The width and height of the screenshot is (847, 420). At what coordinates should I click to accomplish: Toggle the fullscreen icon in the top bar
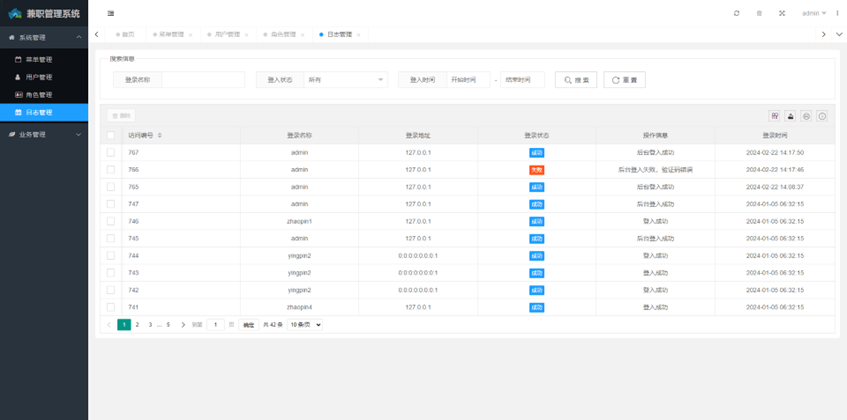(x=782, y=13)
